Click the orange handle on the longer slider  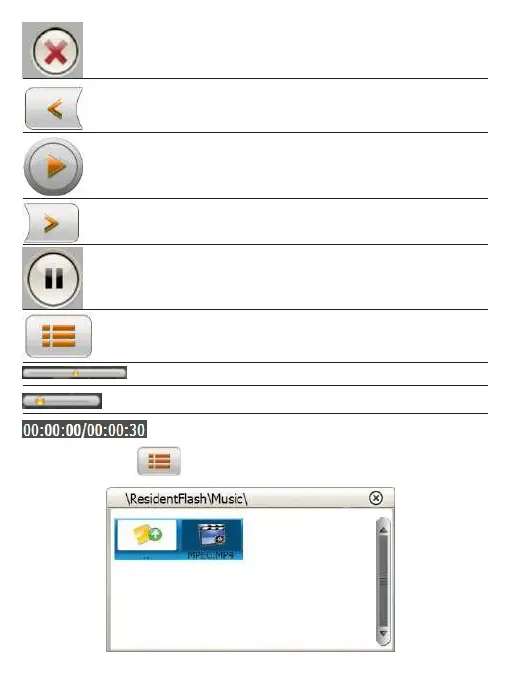(x=76, y=373)
